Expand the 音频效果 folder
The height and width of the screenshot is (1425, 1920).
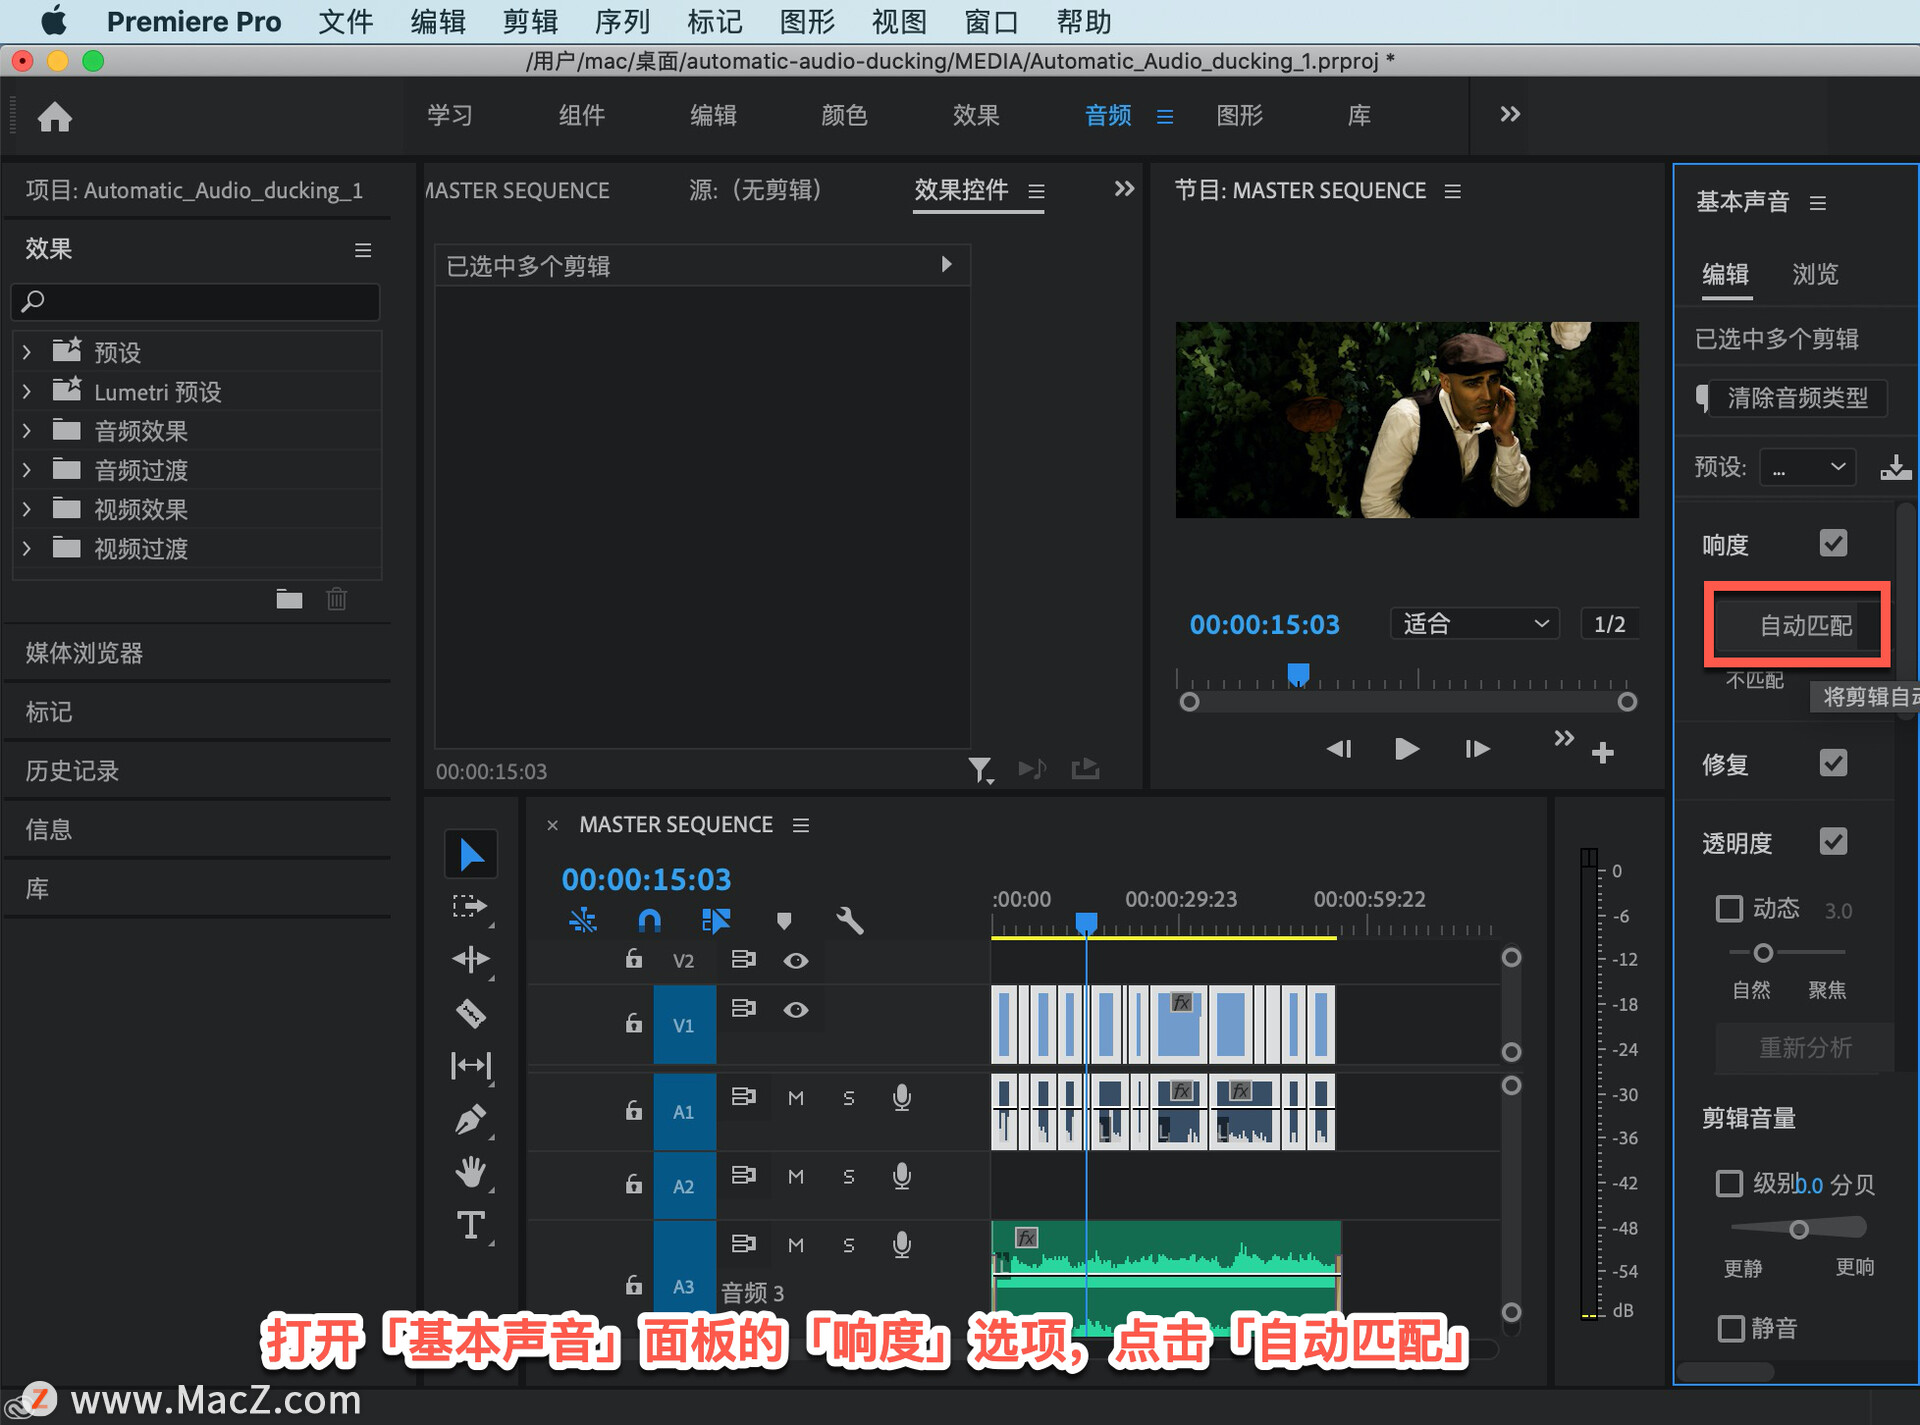click(x=27, y=431)
